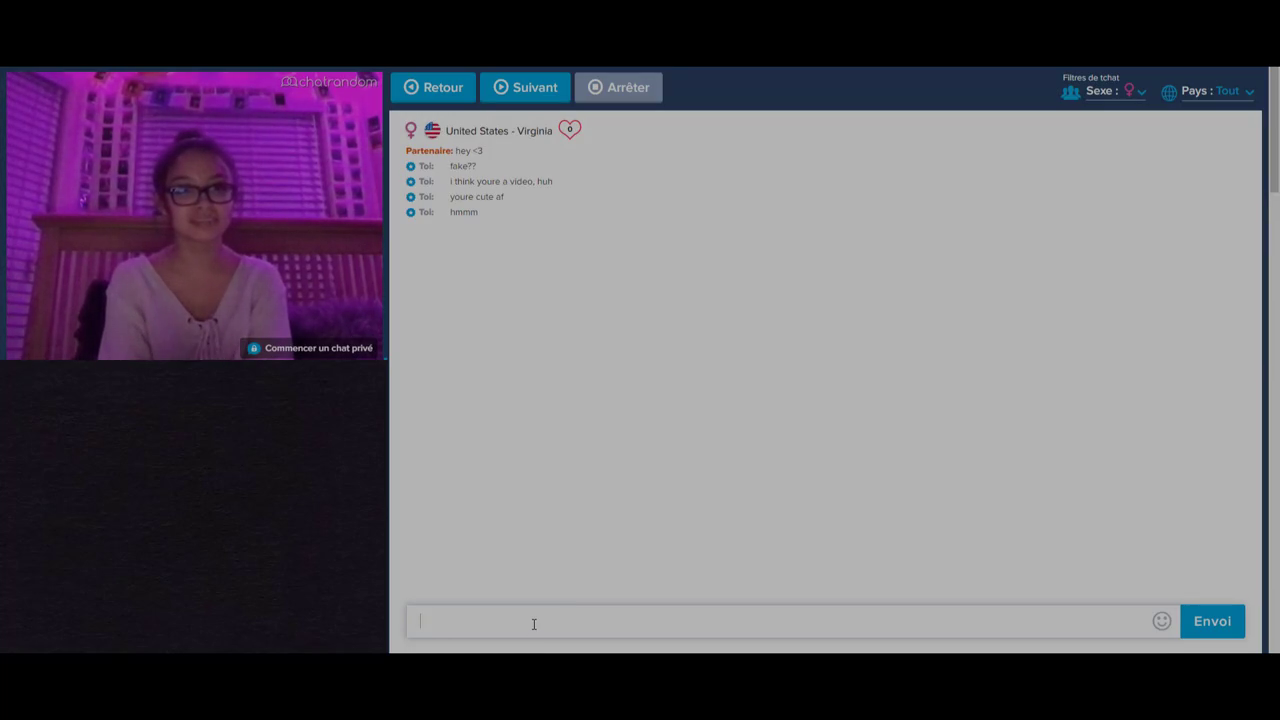
Task: Click the blue icon beside the 'fake??' message
Action: (411, 166)
